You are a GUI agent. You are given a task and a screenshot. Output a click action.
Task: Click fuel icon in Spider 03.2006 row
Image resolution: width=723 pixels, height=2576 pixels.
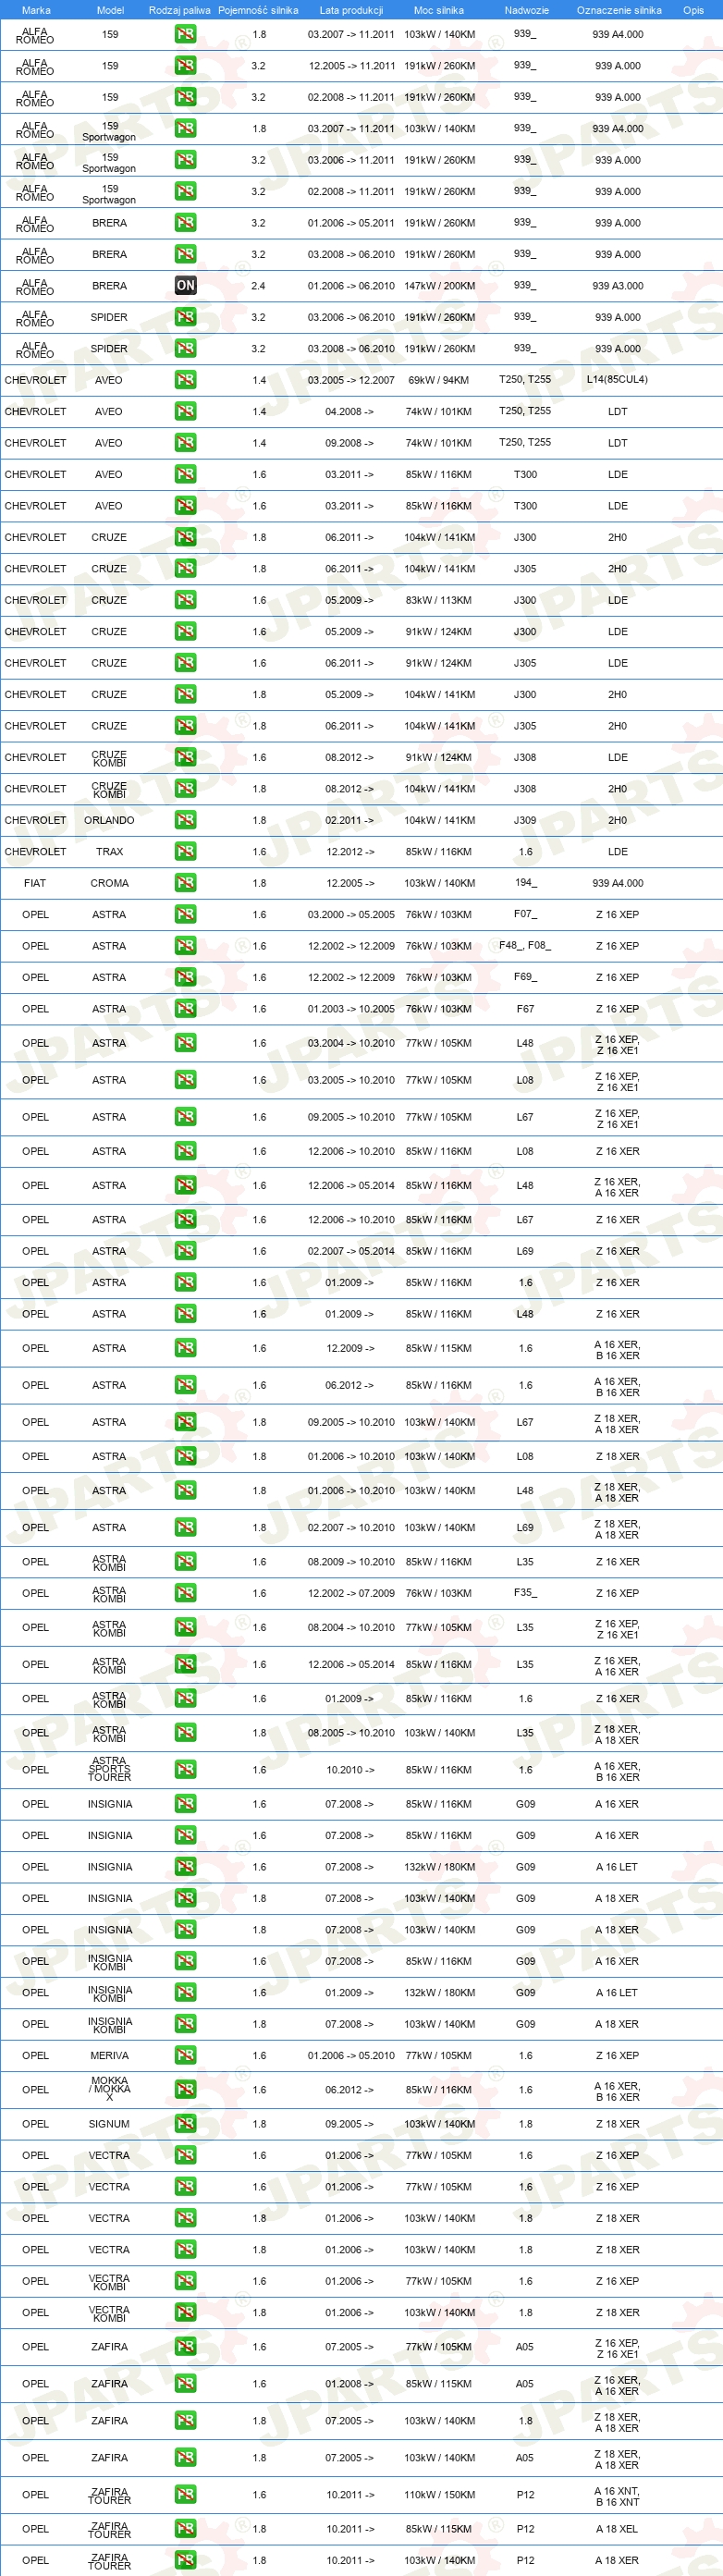click(185, 317)
